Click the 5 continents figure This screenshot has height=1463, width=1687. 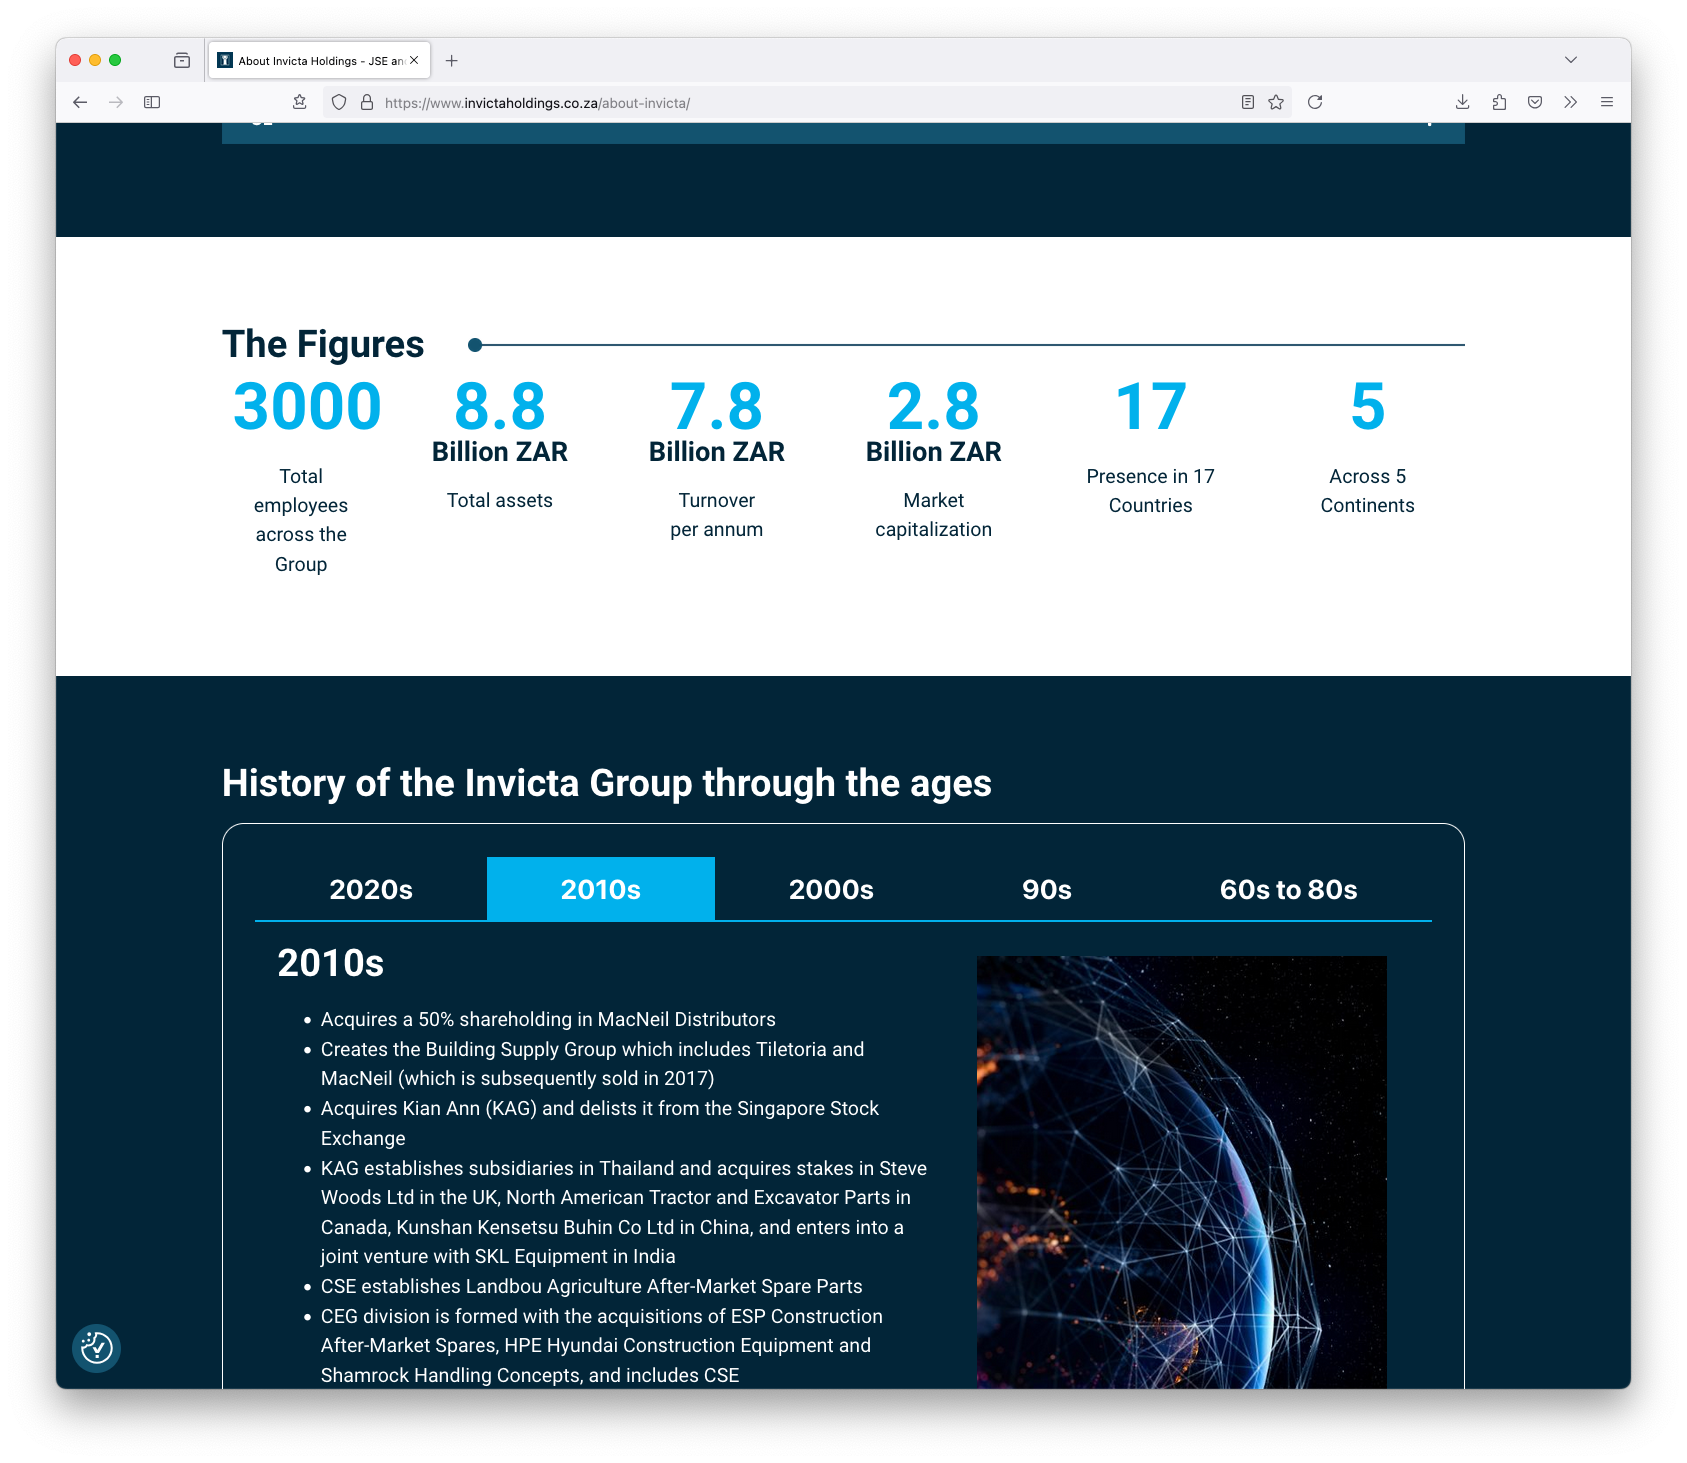1368,407
